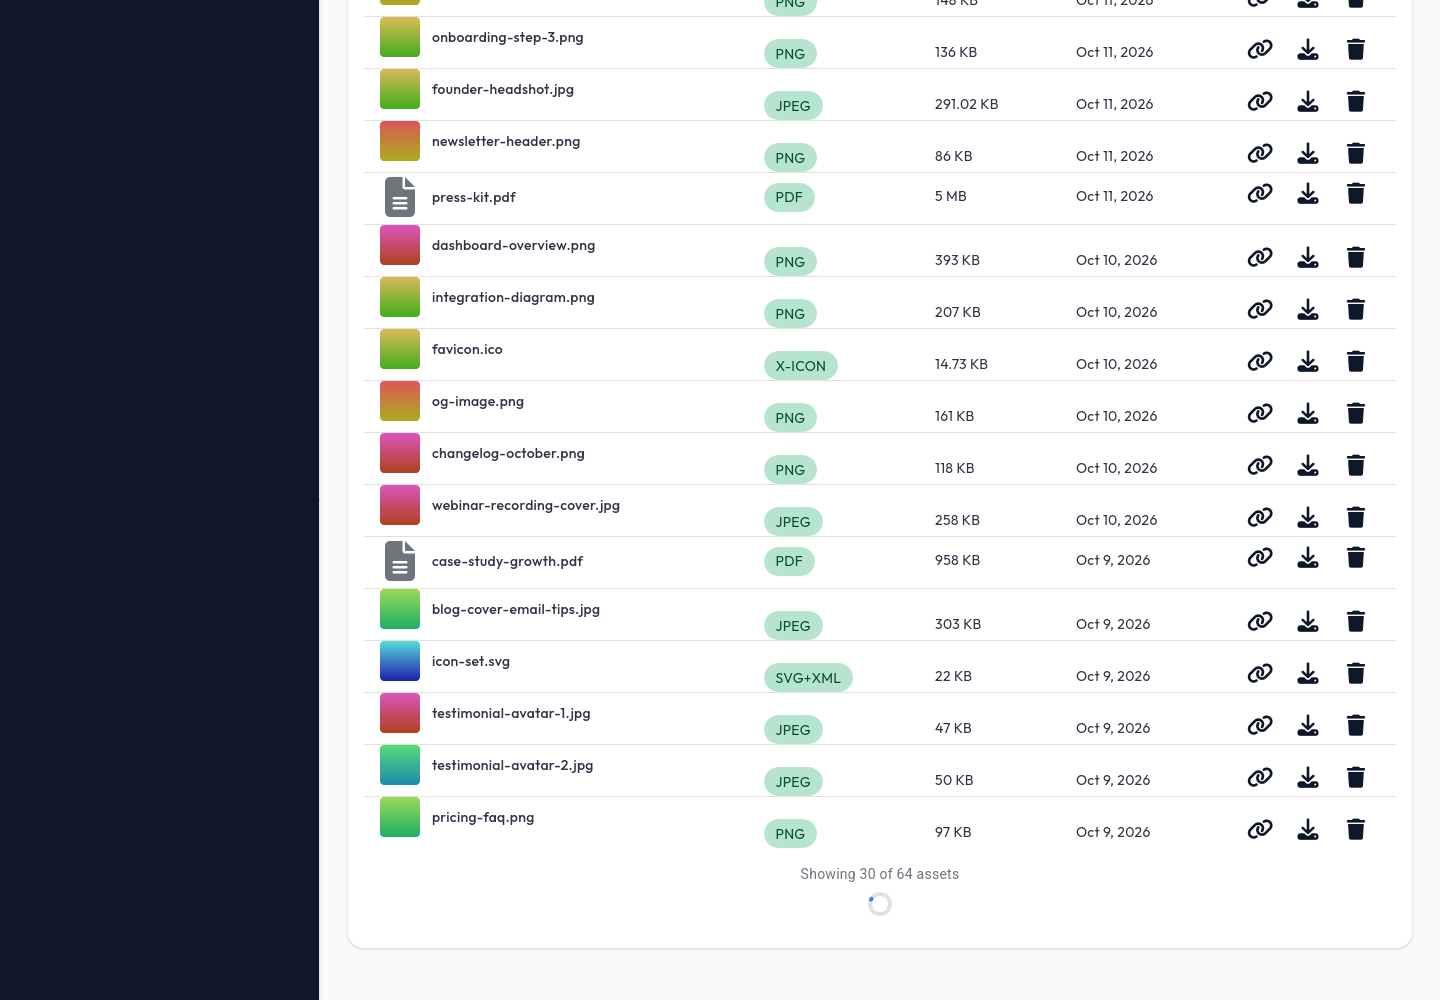
Task: Click the press-kit.pdf document icon
Action: click(400, 197)
